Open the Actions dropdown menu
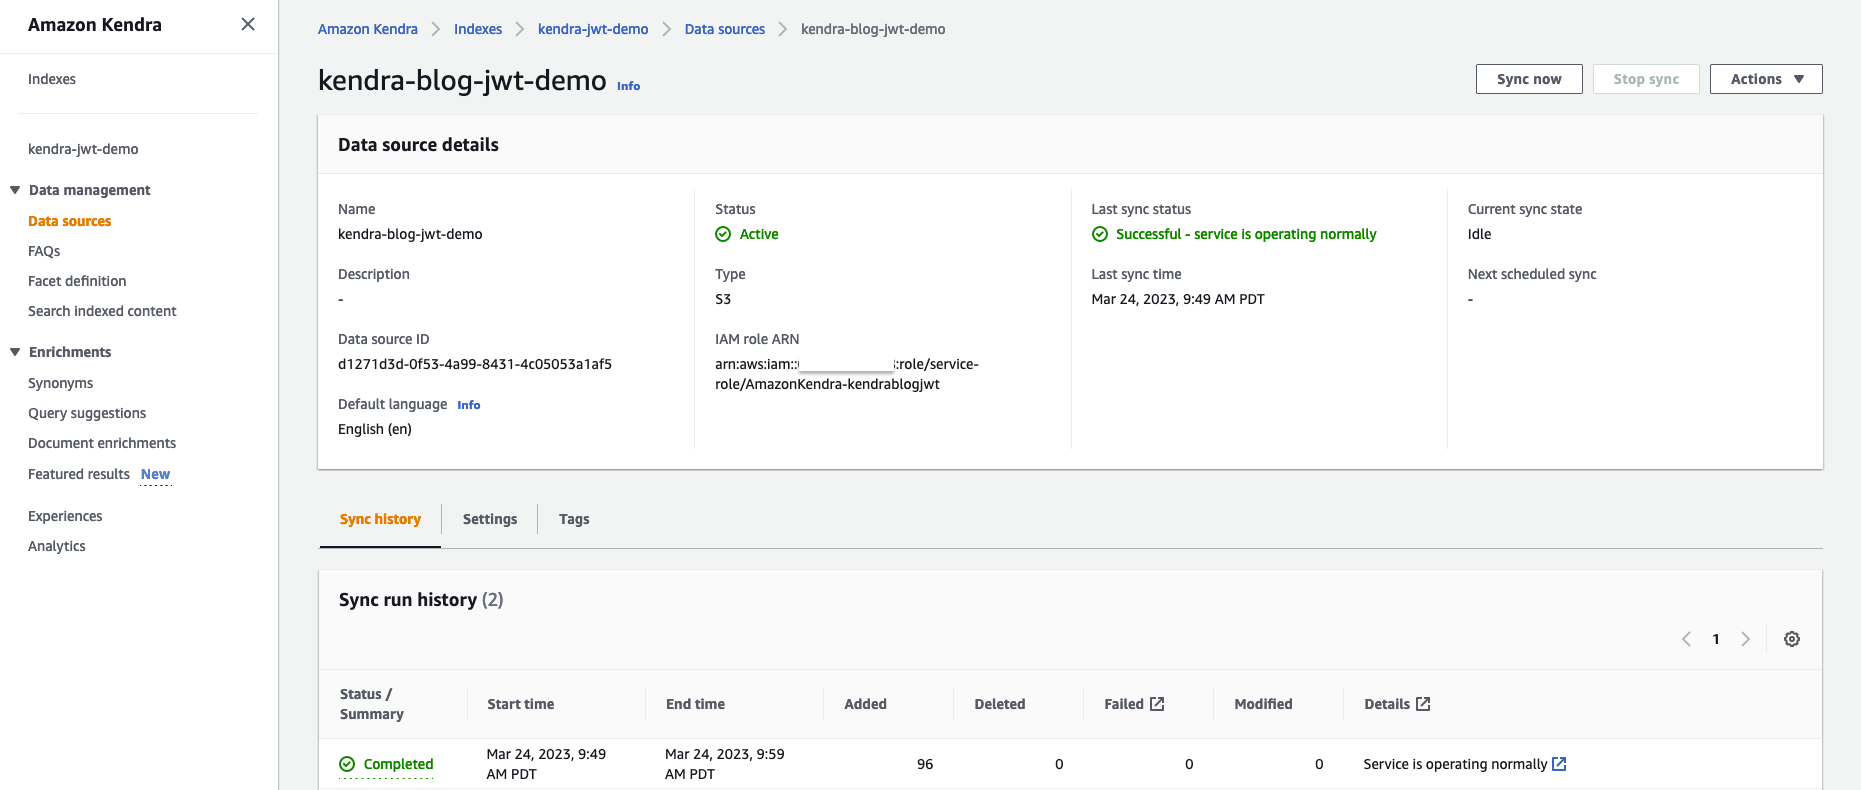 (1766, 79)
